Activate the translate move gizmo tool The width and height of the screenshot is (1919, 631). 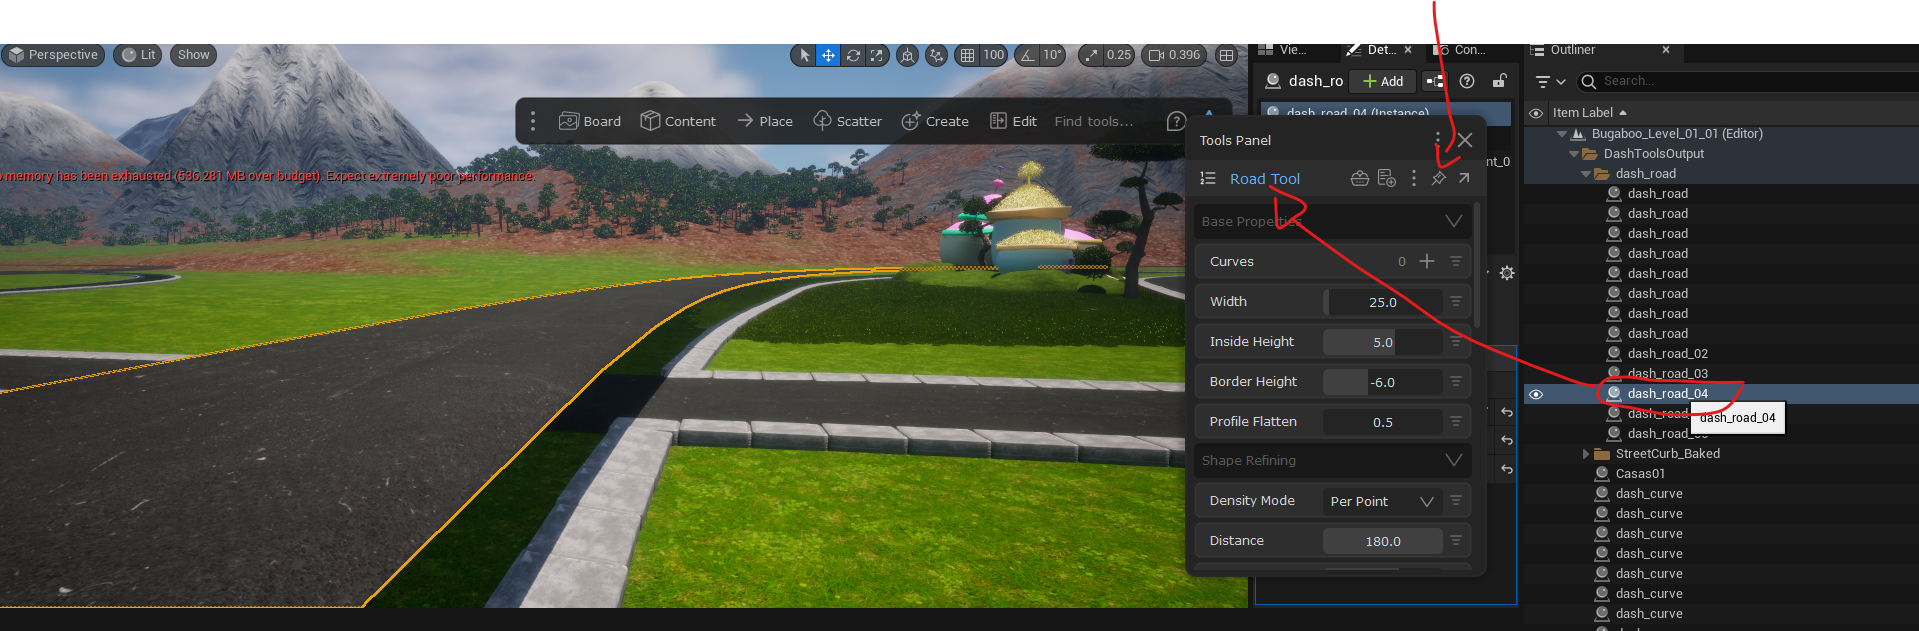[828, 55]
